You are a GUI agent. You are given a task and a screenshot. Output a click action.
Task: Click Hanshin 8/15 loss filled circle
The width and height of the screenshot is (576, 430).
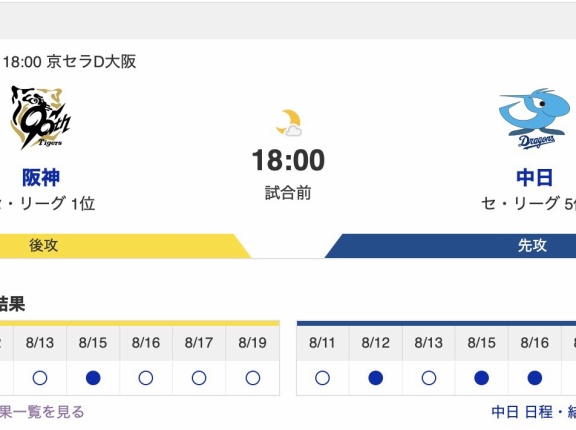tap(93, 378)
